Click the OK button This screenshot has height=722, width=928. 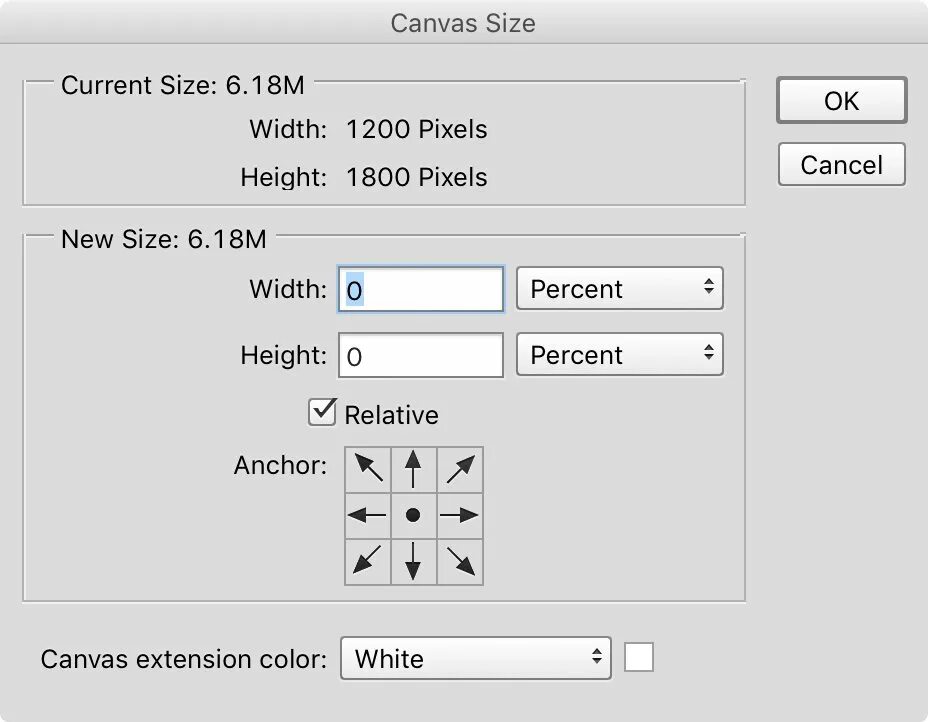tap(841, 101)
